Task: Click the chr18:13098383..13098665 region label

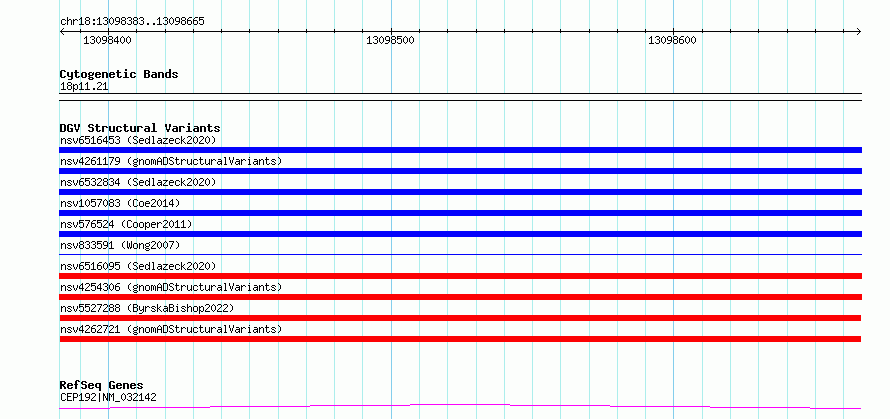Action: pos(132,22)
